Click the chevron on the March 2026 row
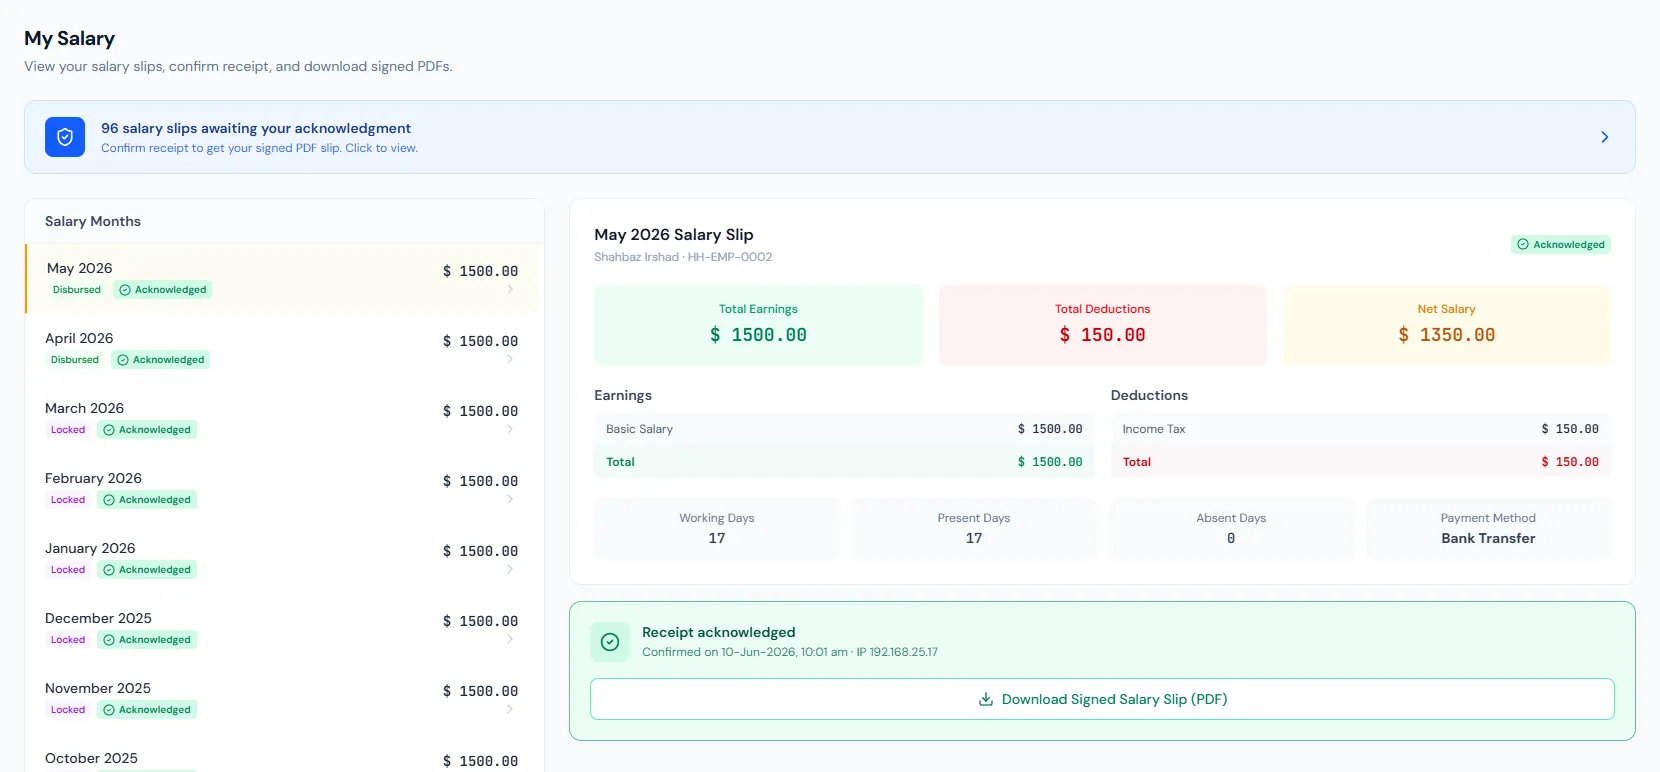The image size is (1660, 772). [x=510, y=429]
